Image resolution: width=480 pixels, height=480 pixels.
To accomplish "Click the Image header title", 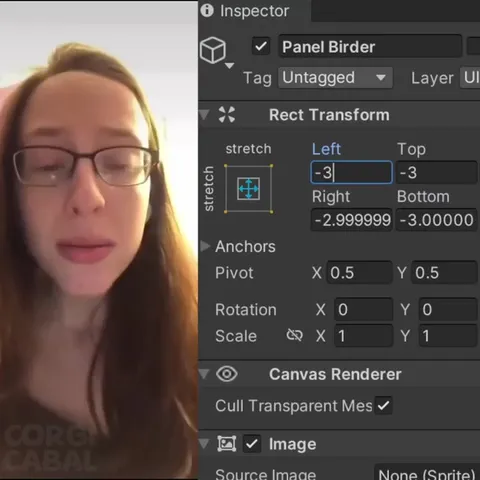I will click(x=293, y=444).
